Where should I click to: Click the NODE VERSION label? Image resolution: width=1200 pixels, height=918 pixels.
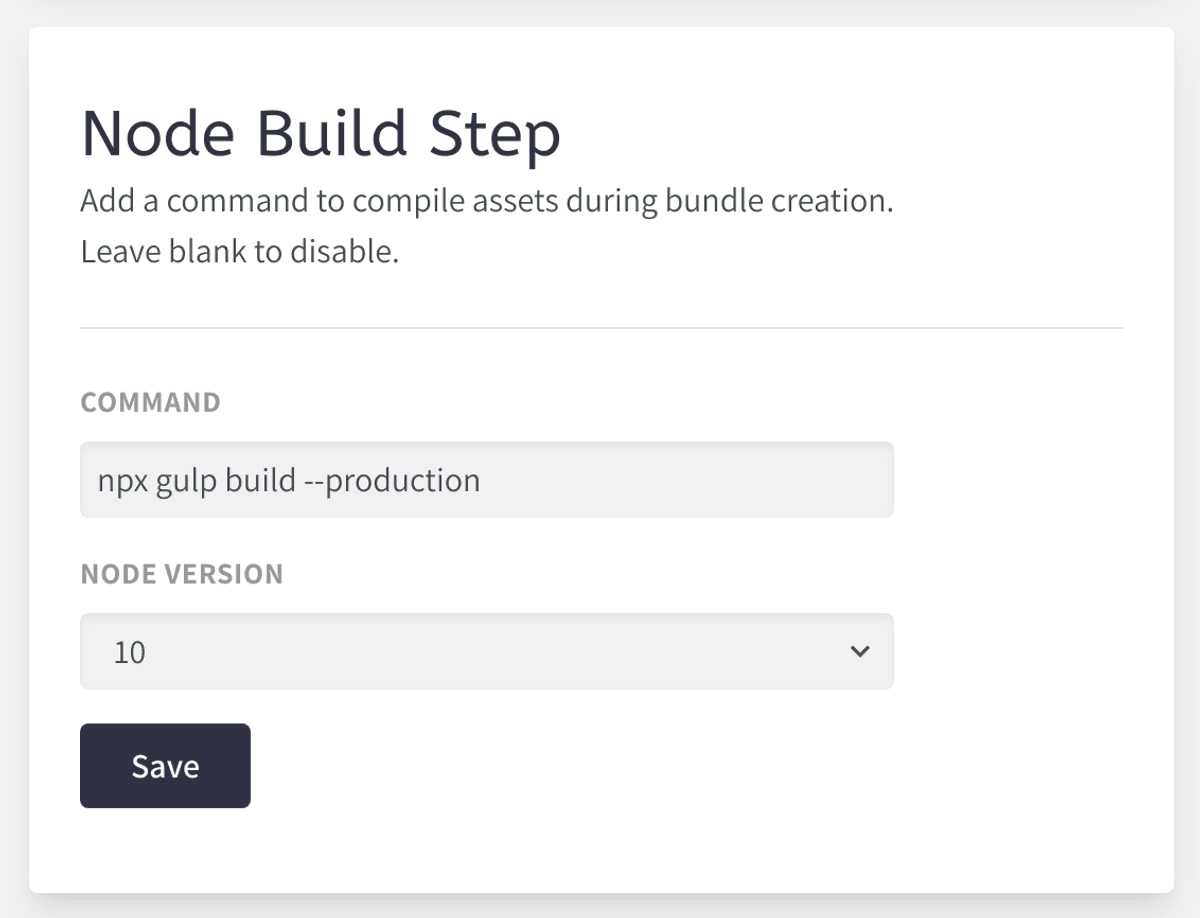(182, 574)
